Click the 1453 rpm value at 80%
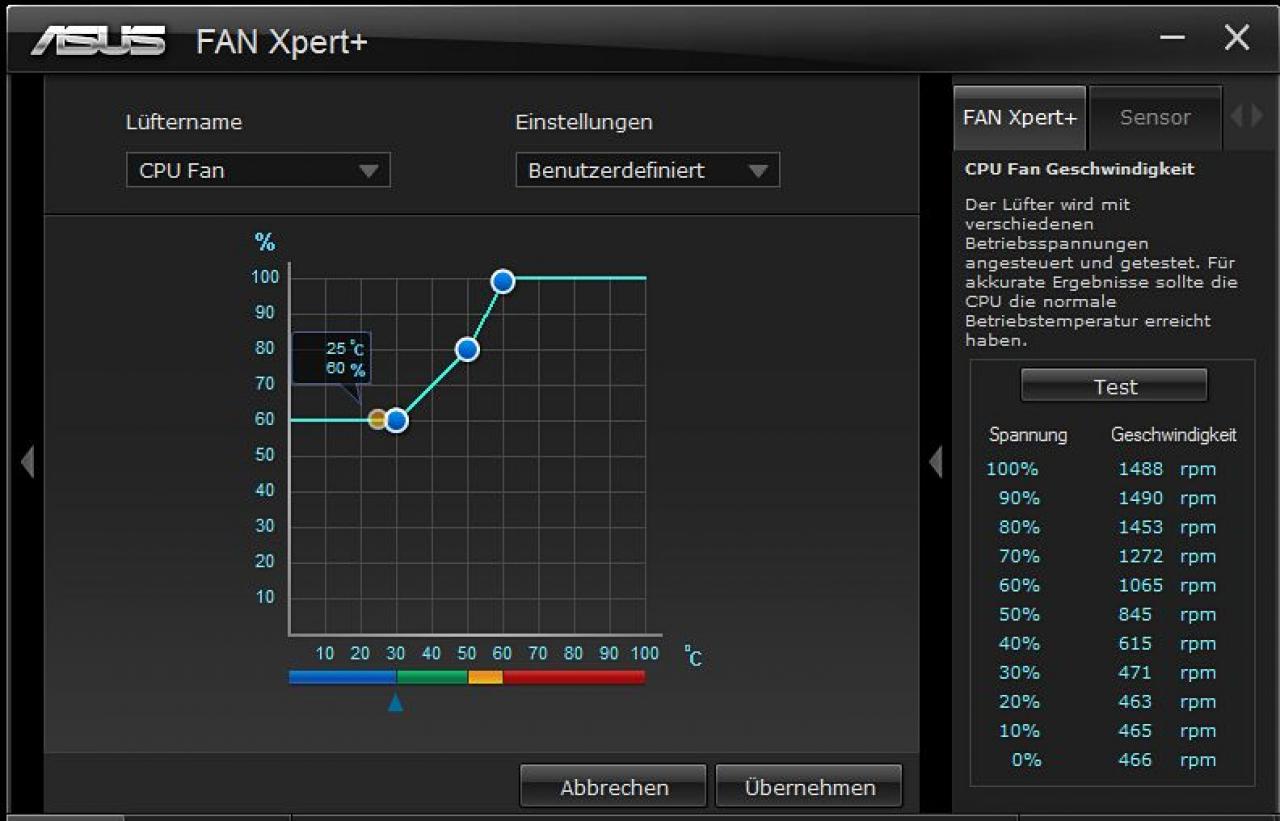This screenshot has height=821, width=1280. click(1167, 527)
